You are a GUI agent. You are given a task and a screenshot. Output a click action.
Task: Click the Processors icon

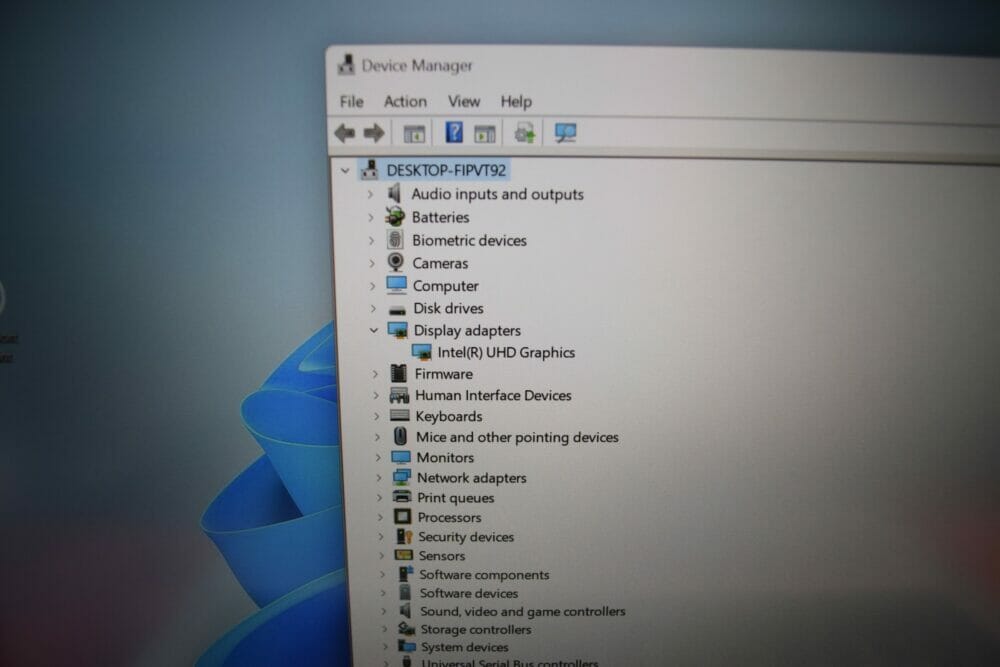point(402,517)
